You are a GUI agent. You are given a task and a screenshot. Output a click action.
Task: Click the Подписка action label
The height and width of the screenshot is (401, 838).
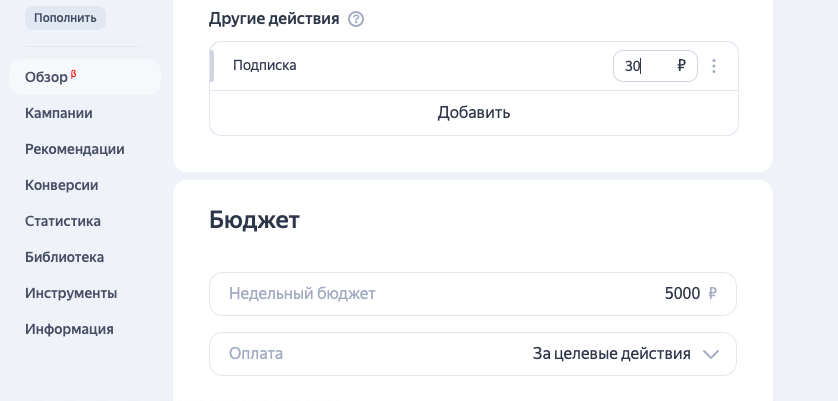point(265,66)
